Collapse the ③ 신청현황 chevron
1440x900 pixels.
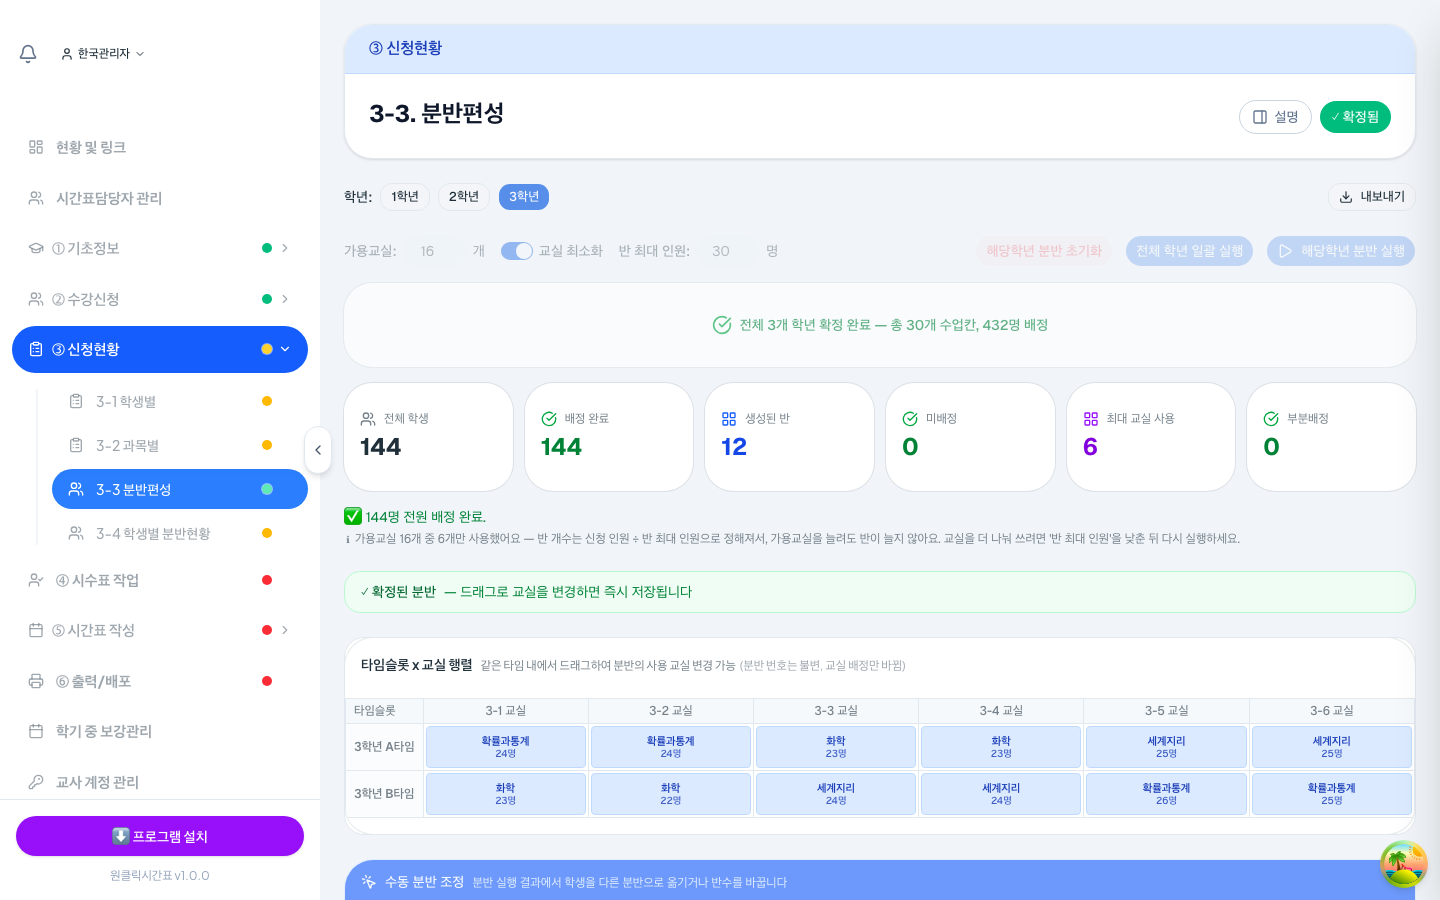285,349
